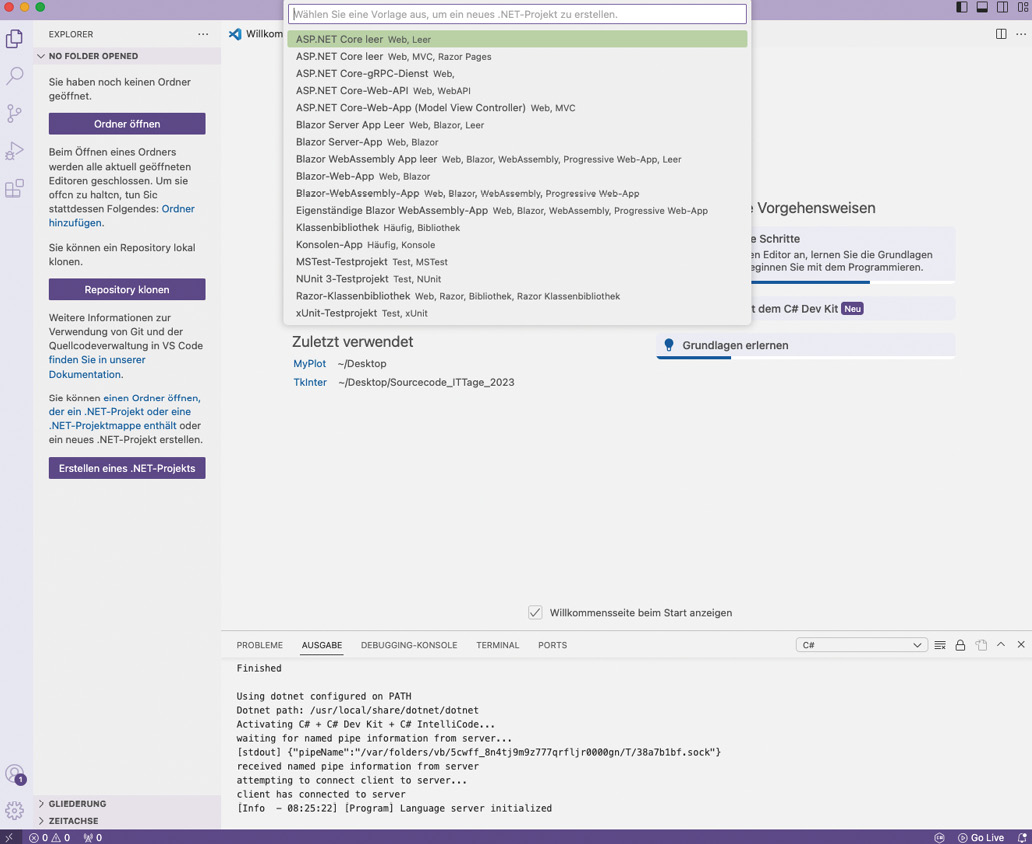Open recent MyPlot project link
1032x844 pixels.
[309, 363]
